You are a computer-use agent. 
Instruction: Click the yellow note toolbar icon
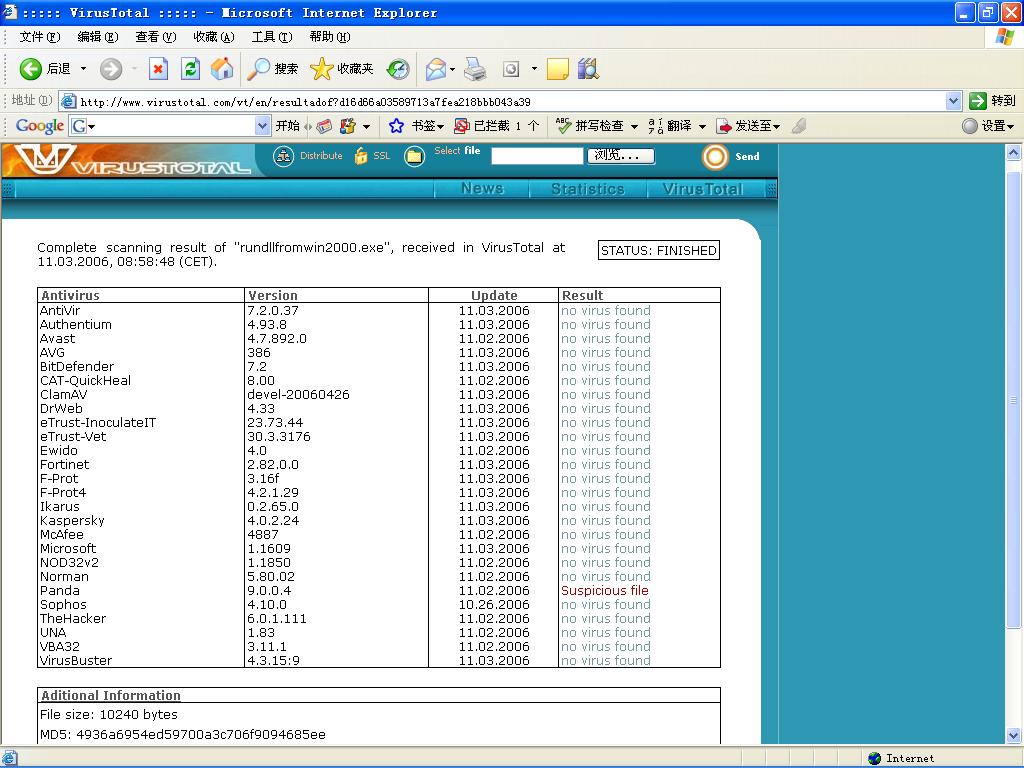557,69
